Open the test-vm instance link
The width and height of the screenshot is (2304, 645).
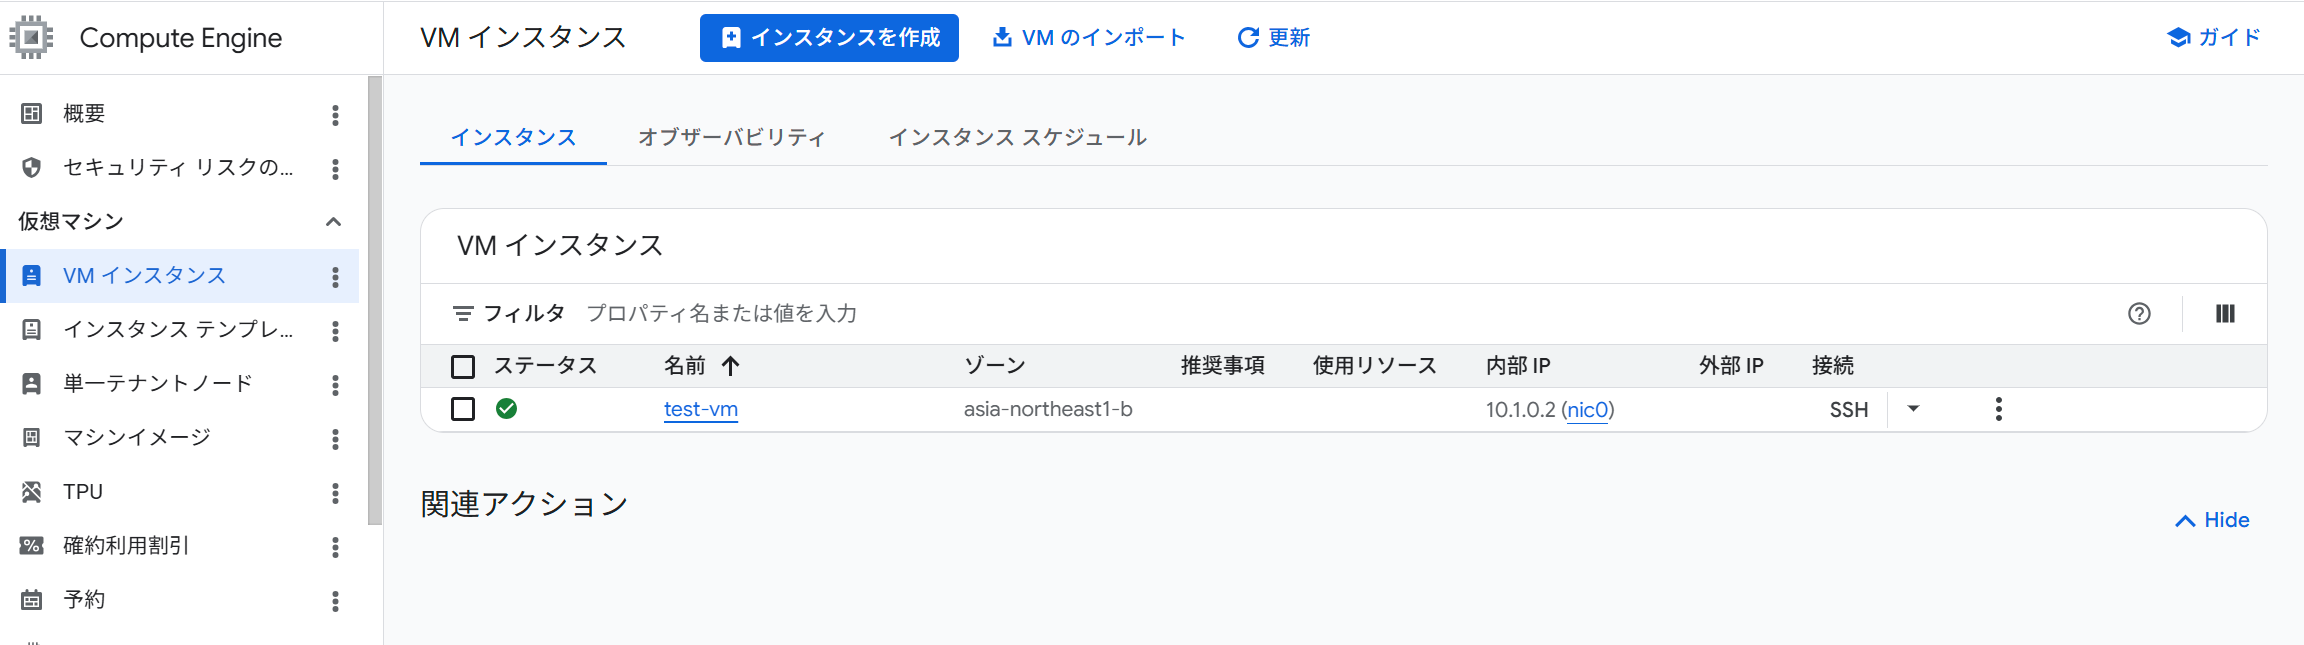tap(701, 409)
